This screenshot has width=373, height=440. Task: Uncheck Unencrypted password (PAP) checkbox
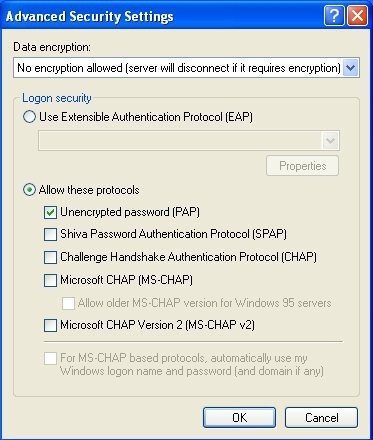click(x=50, y=212)
